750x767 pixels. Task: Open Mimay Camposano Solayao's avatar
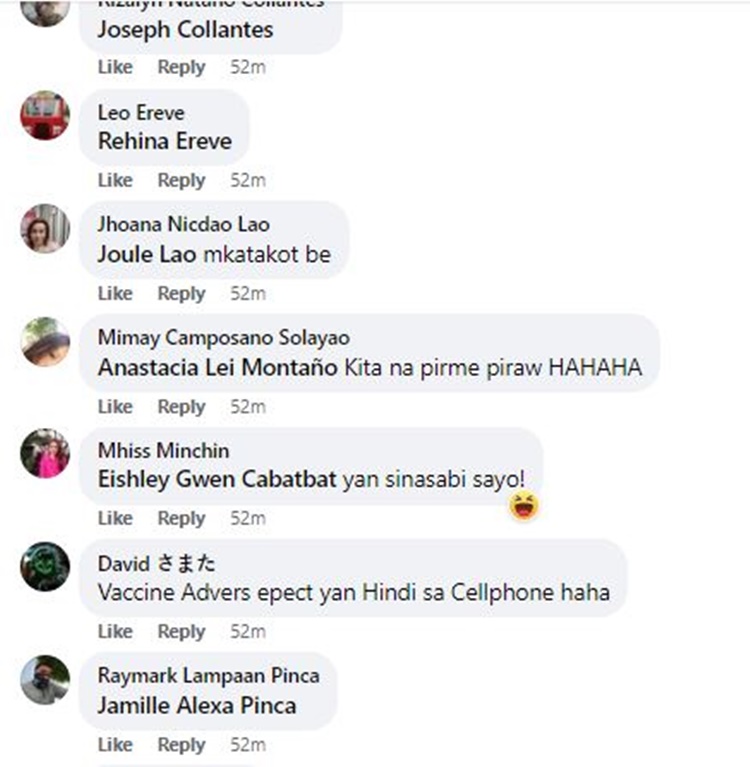pyautogui.click(x=45, y=341)
